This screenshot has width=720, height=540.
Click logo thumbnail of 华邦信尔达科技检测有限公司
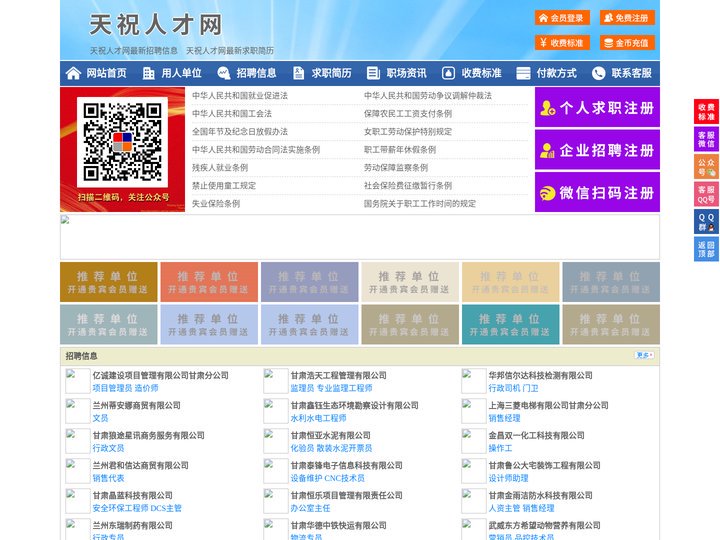click(473, 381)
